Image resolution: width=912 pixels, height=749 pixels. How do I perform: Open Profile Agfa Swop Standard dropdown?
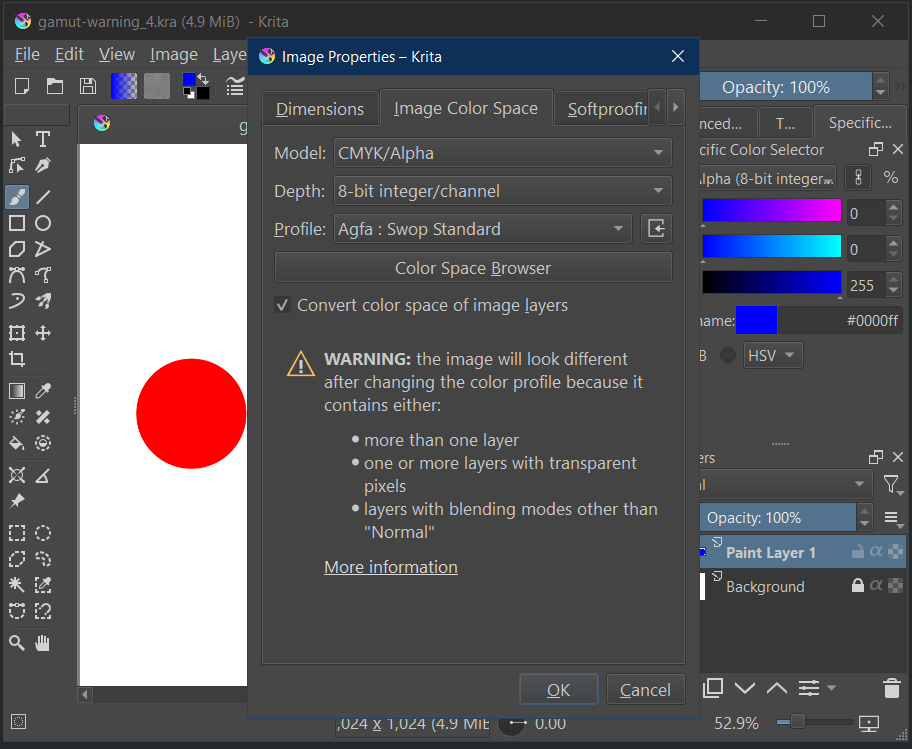[483, 229]
